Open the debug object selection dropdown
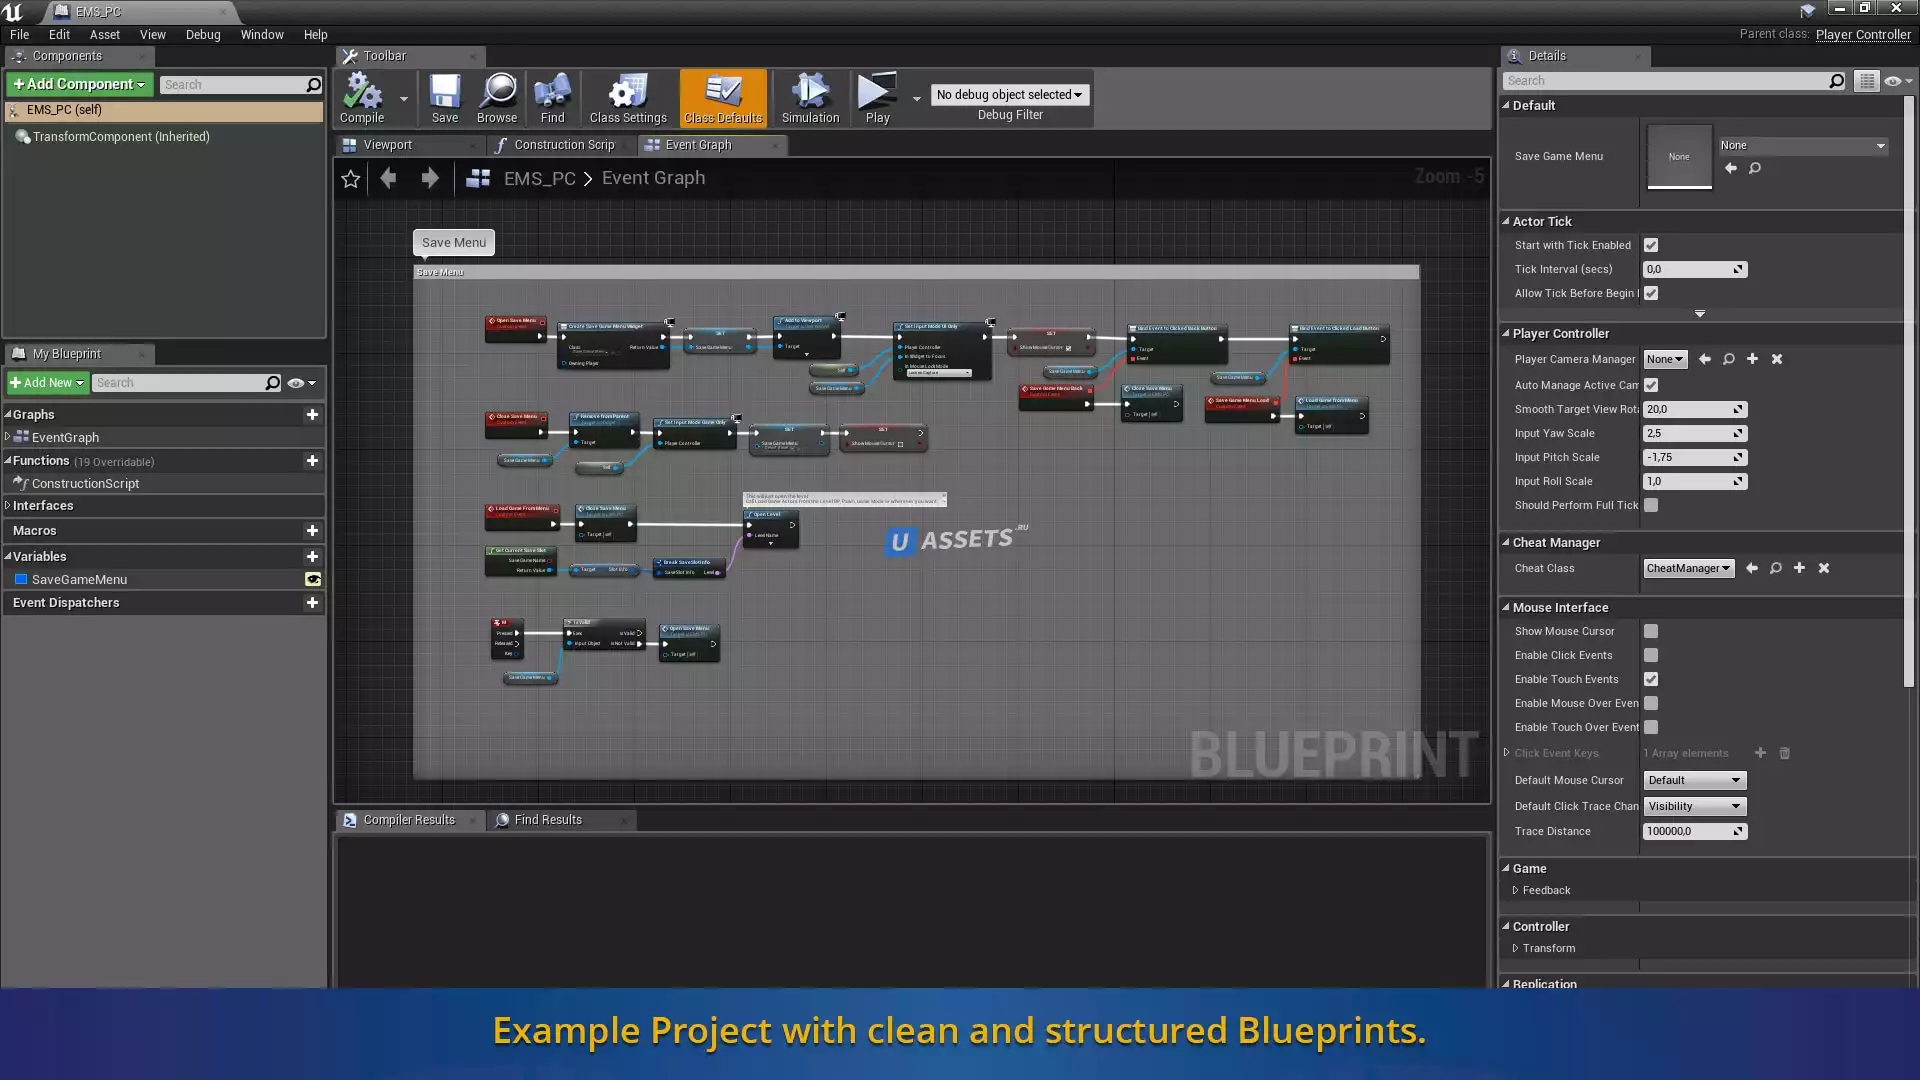This screenshot has width=1920, height=1080. click(1009, 94)
